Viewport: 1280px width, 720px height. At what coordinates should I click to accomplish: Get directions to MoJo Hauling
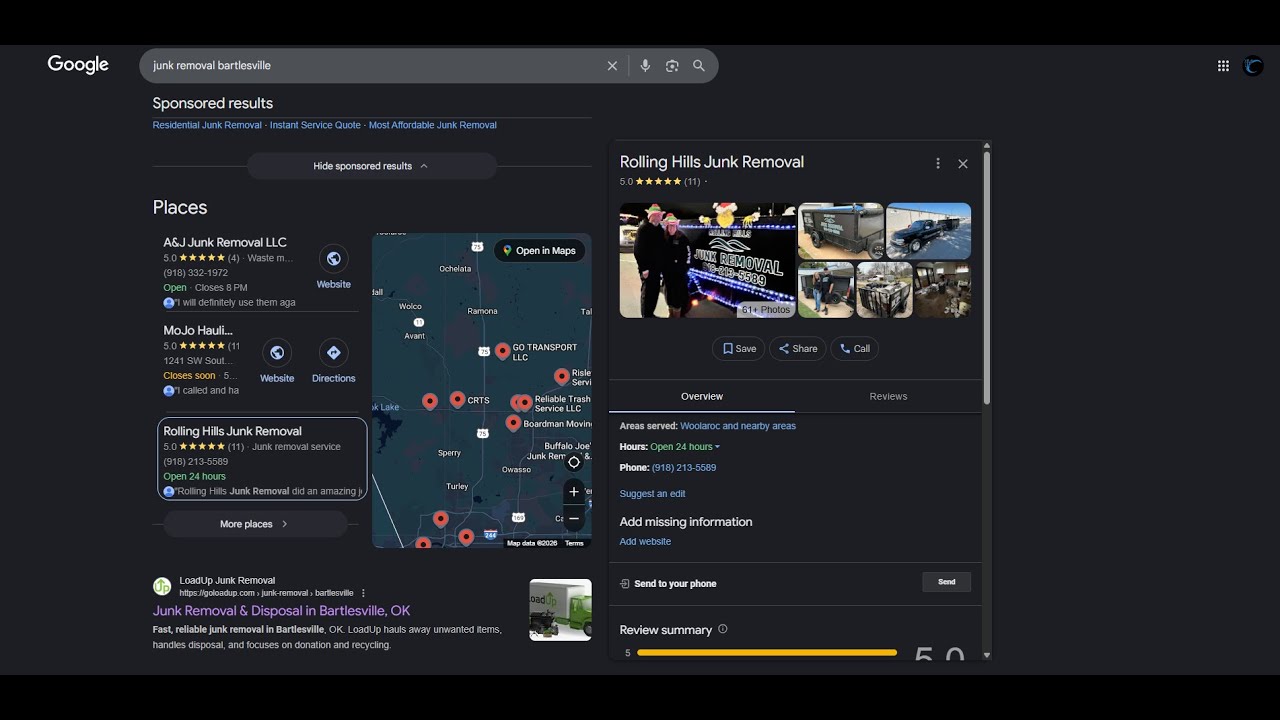[334, 353]
